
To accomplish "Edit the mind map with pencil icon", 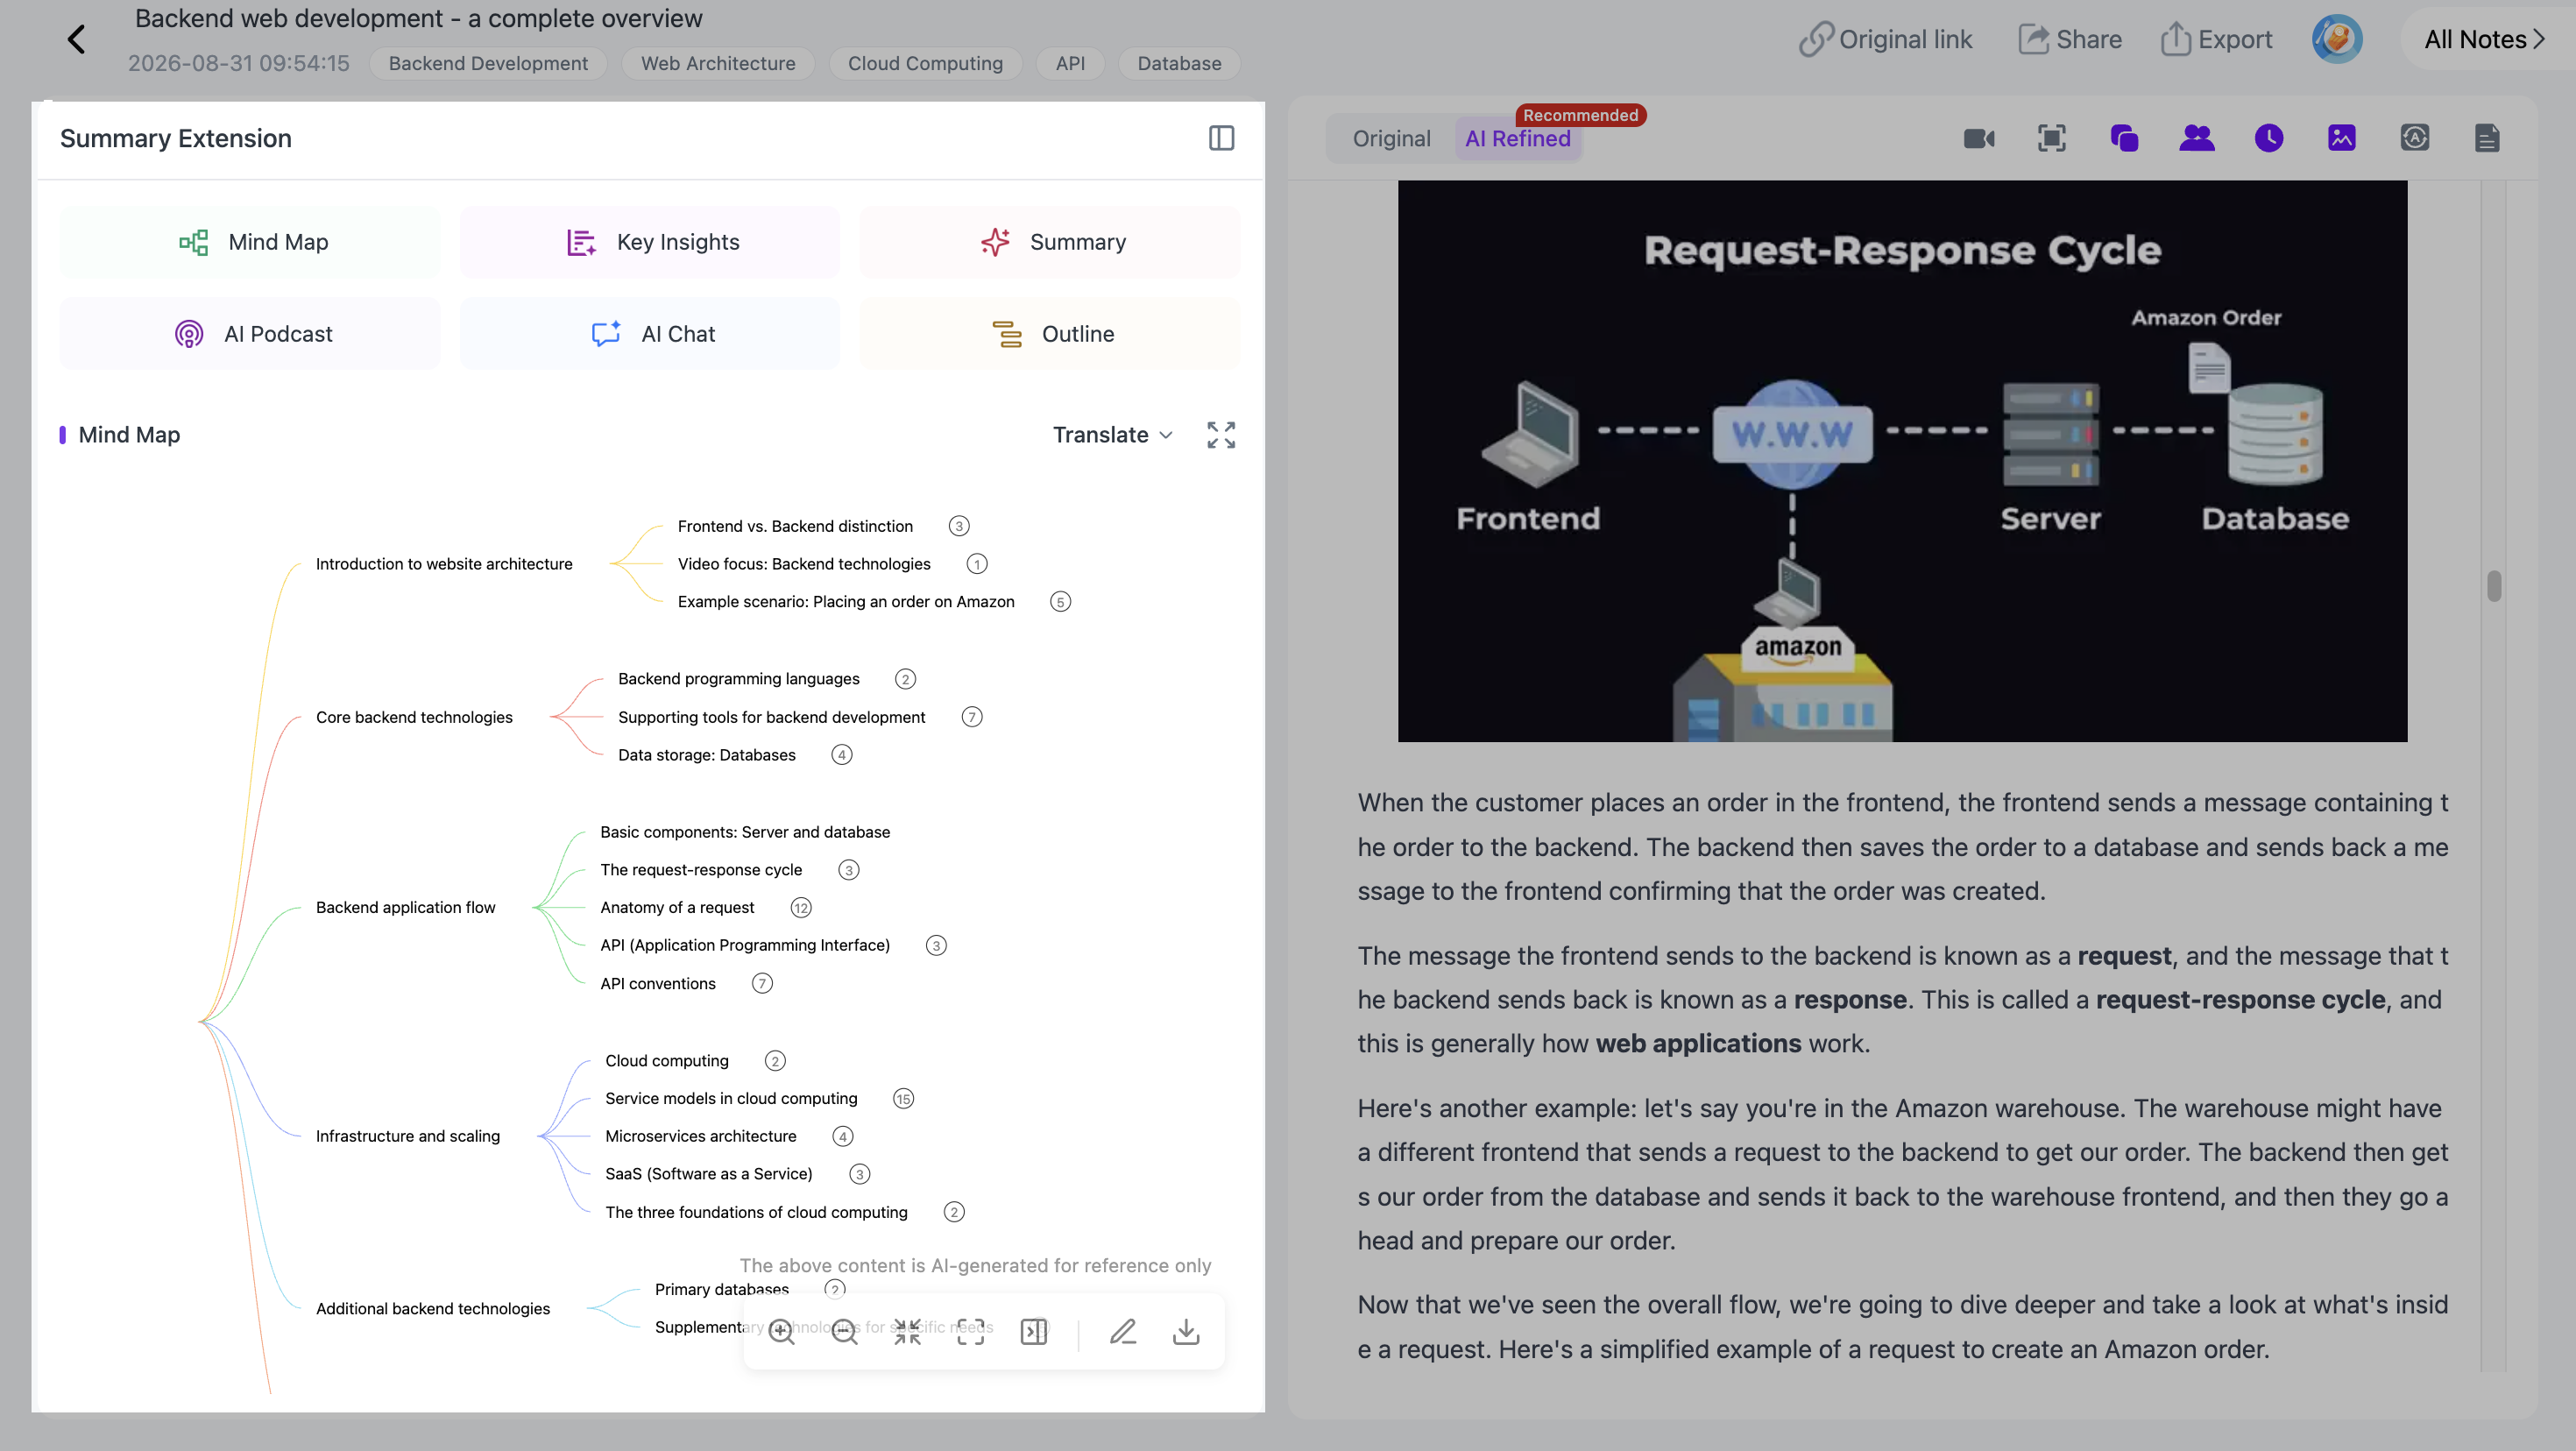I will click(x=1123, y=1332).
